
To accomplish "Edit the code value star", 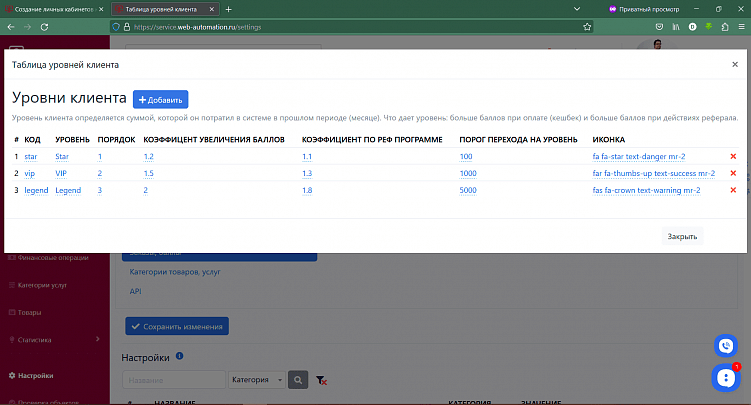I will [x=31, y=157].
